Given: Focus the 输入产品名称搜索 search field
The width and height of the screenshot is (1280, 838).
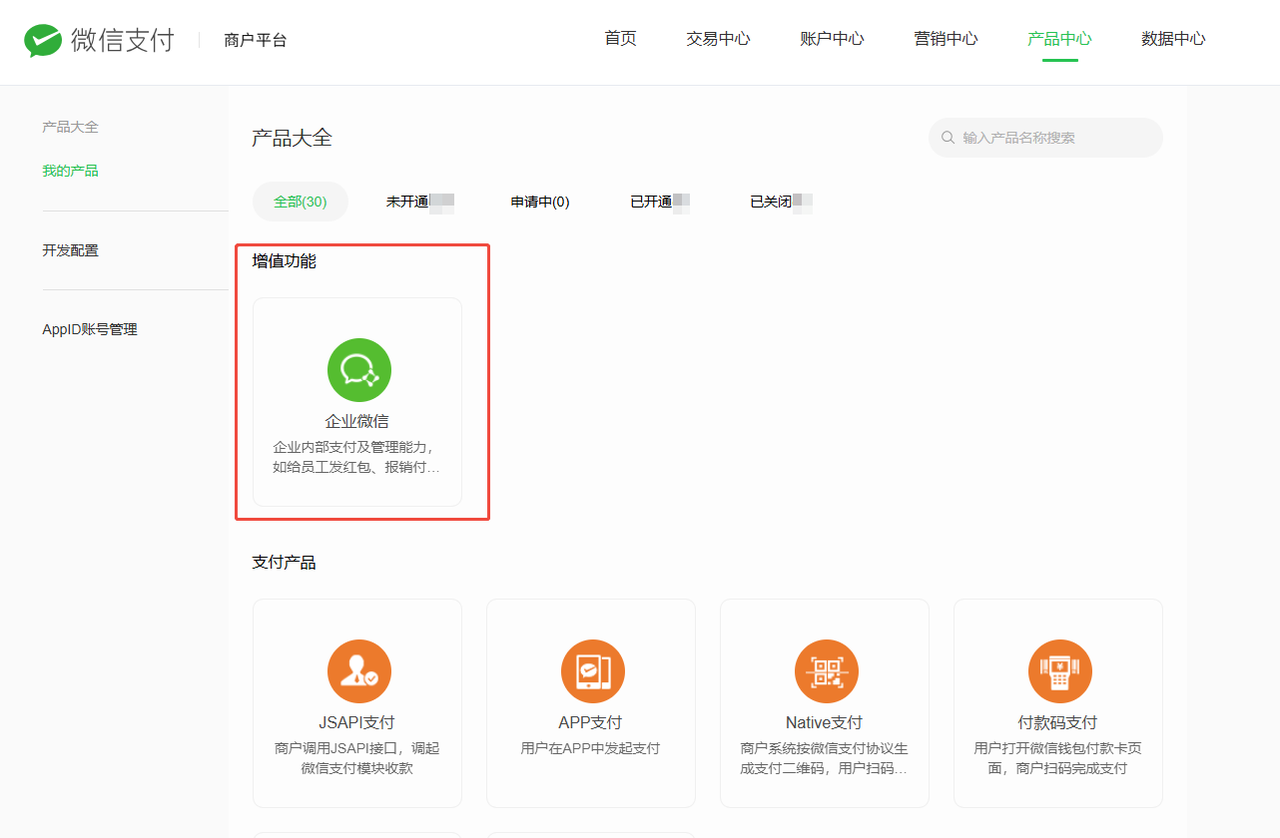Looking at the screenshot, I should [1055, 138].
